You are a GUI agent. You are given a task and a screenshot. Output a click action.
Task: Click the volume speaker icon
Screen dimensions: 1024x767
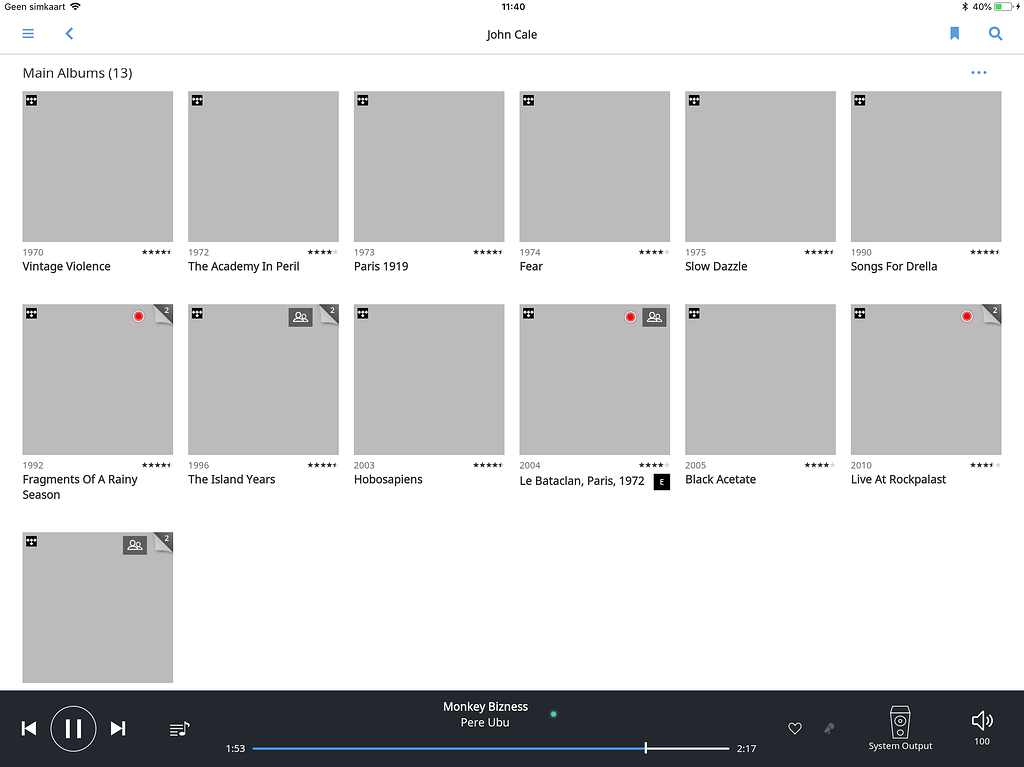(982, 719)
